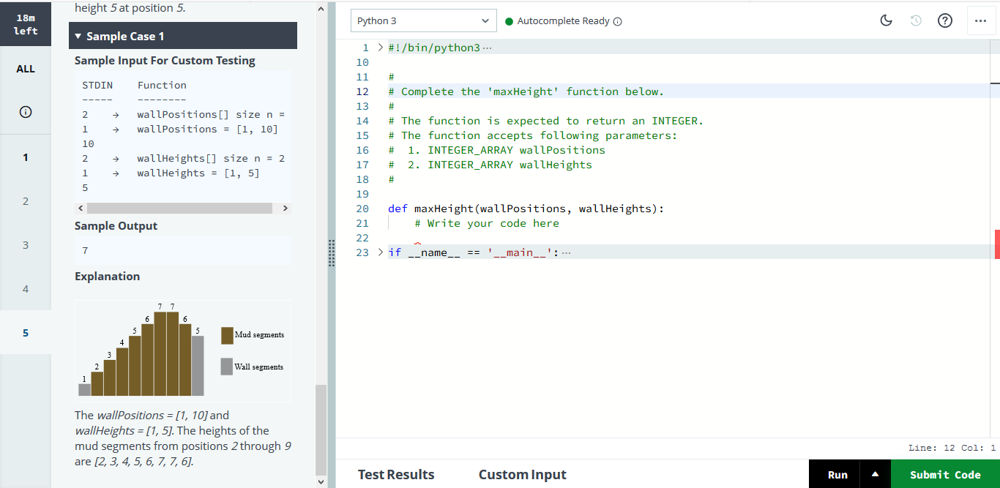Click the Sample Output value 7
Image resolution: width=1000 pixels, height=488 pixels.
pos(85,251)
